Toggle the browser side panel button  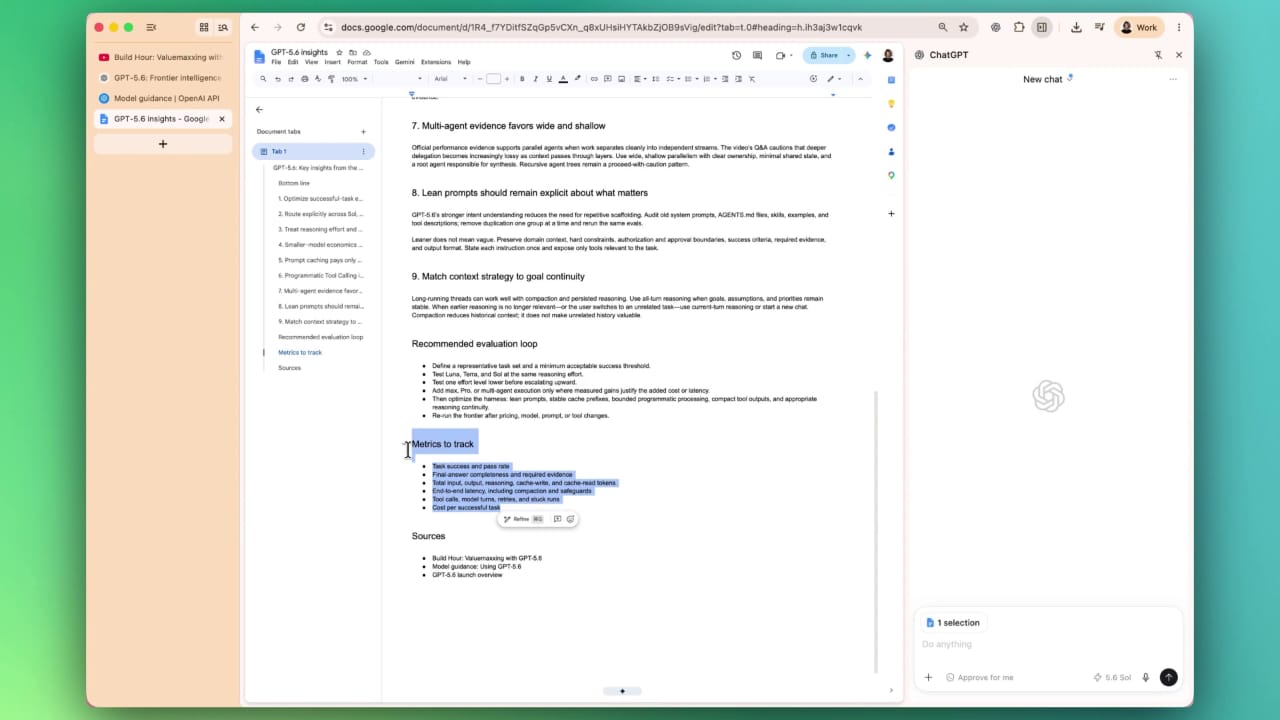pos(1041,27)
